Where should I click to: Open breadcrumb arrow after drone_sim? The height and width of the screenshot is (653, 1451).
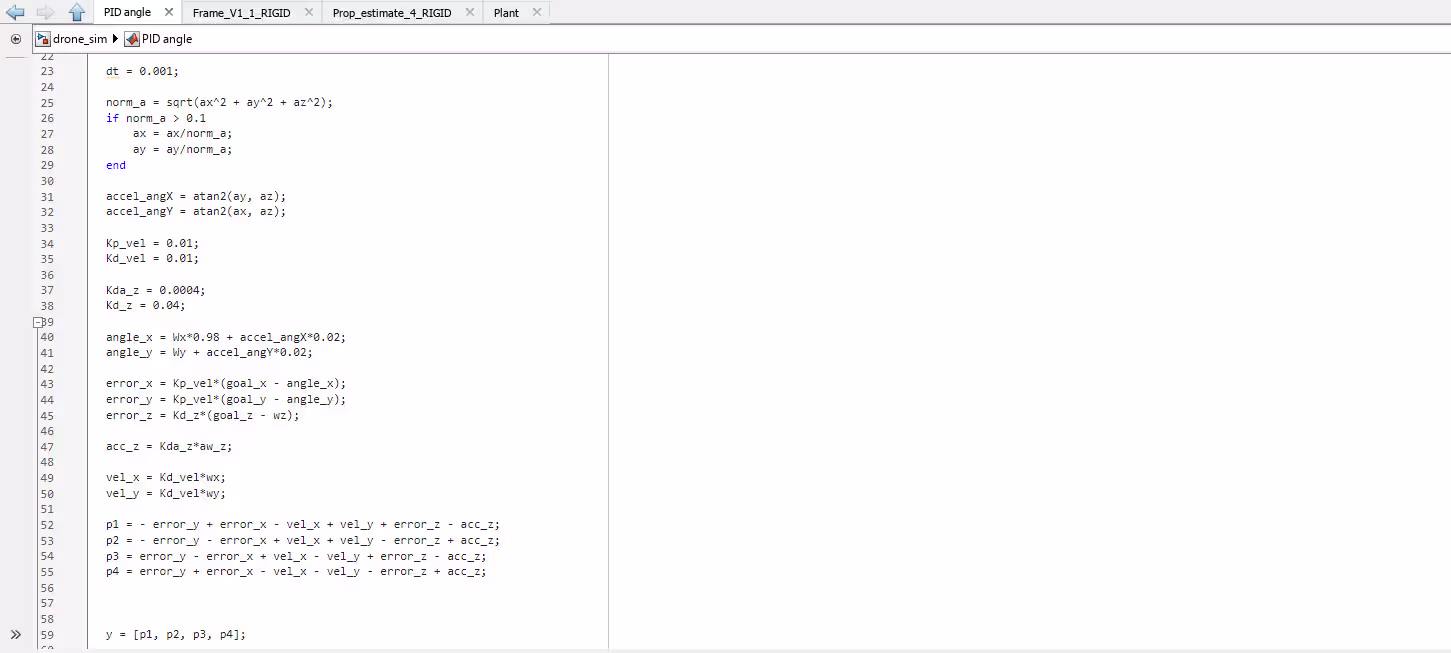[x=115, y=39]
